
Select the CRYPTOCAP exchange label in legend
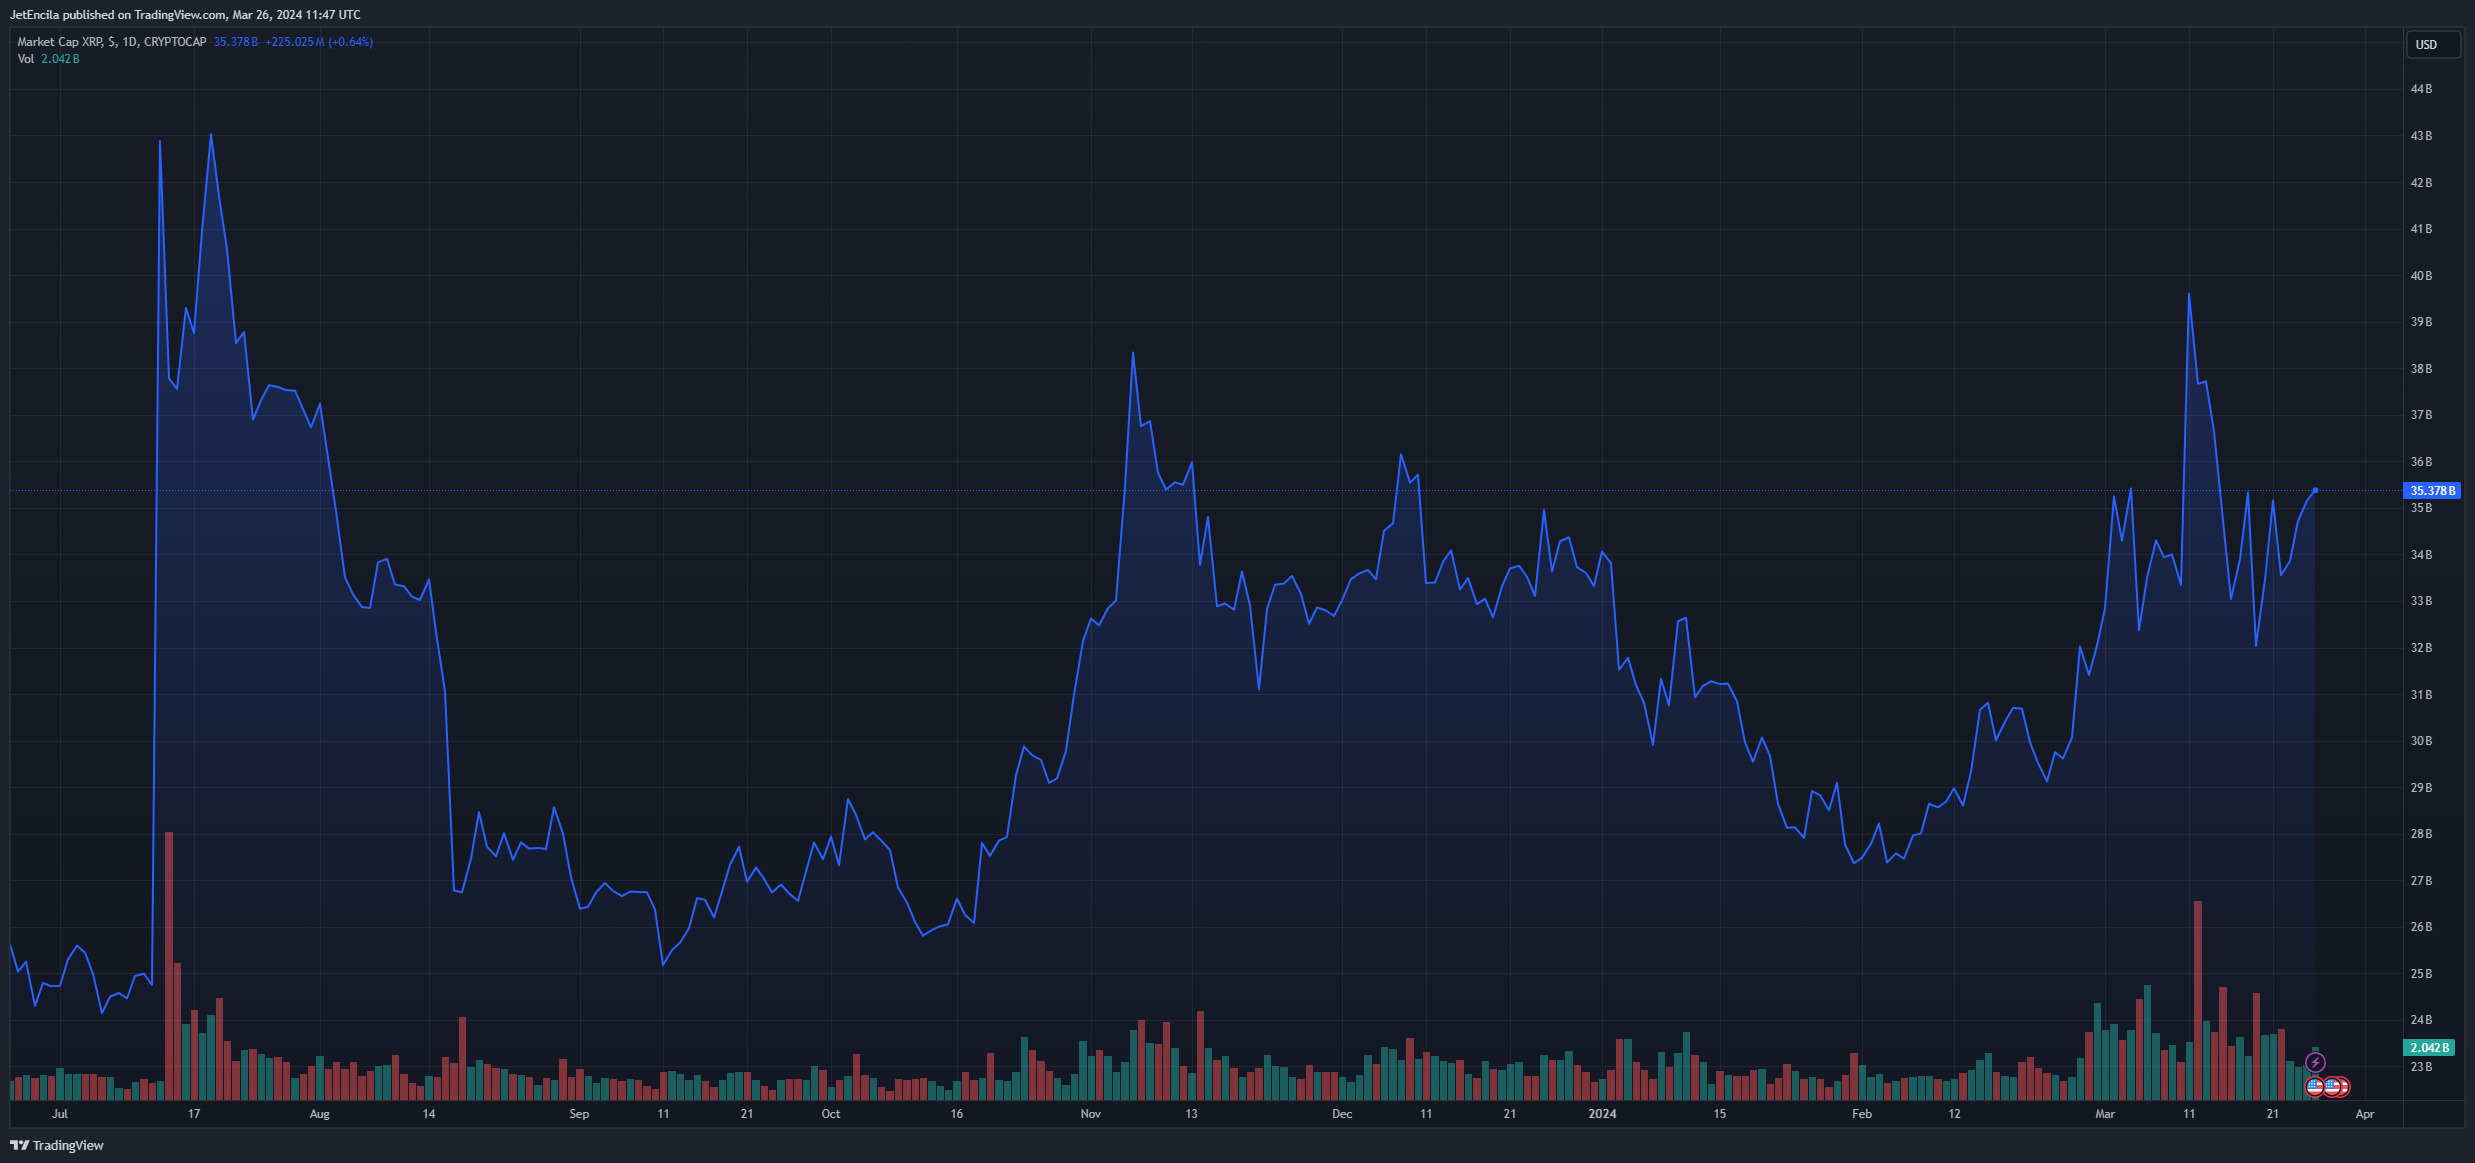pos(176,42)
